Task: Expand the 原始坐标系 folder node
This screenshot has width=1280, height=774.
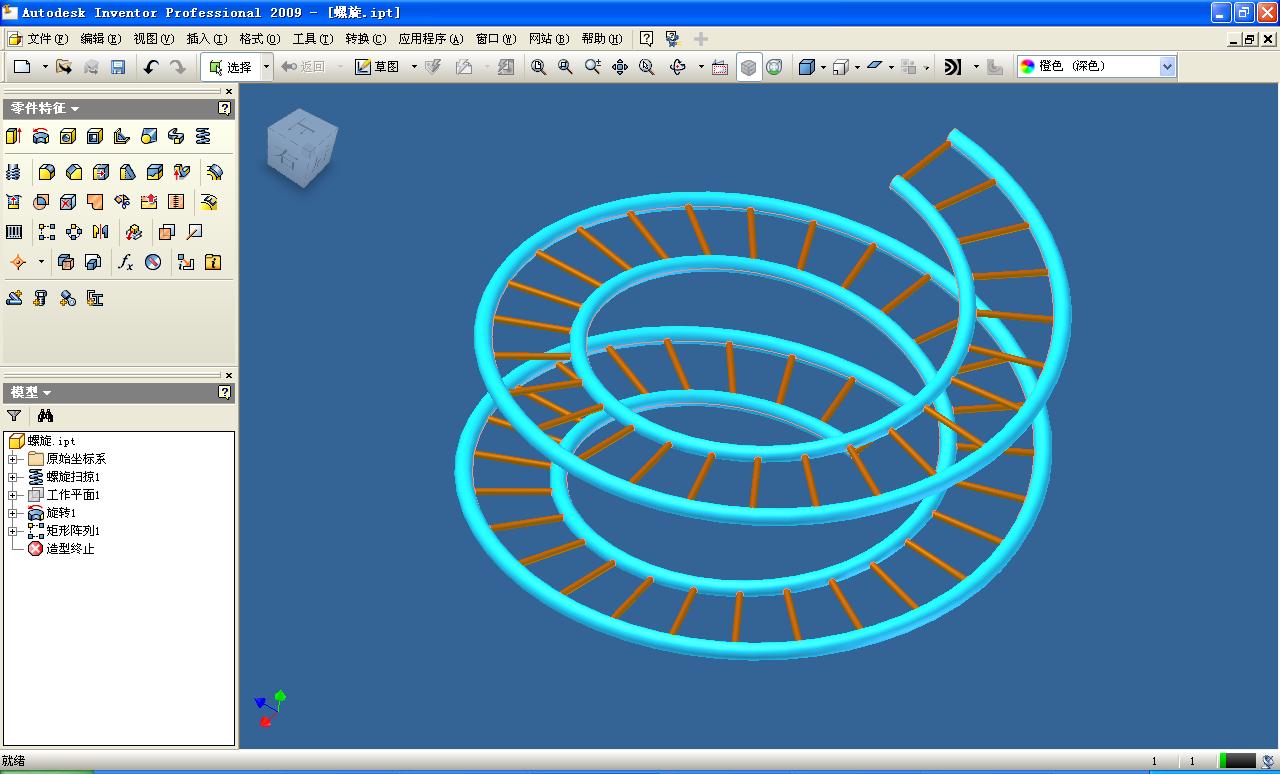Action: (x=13, y=459)
